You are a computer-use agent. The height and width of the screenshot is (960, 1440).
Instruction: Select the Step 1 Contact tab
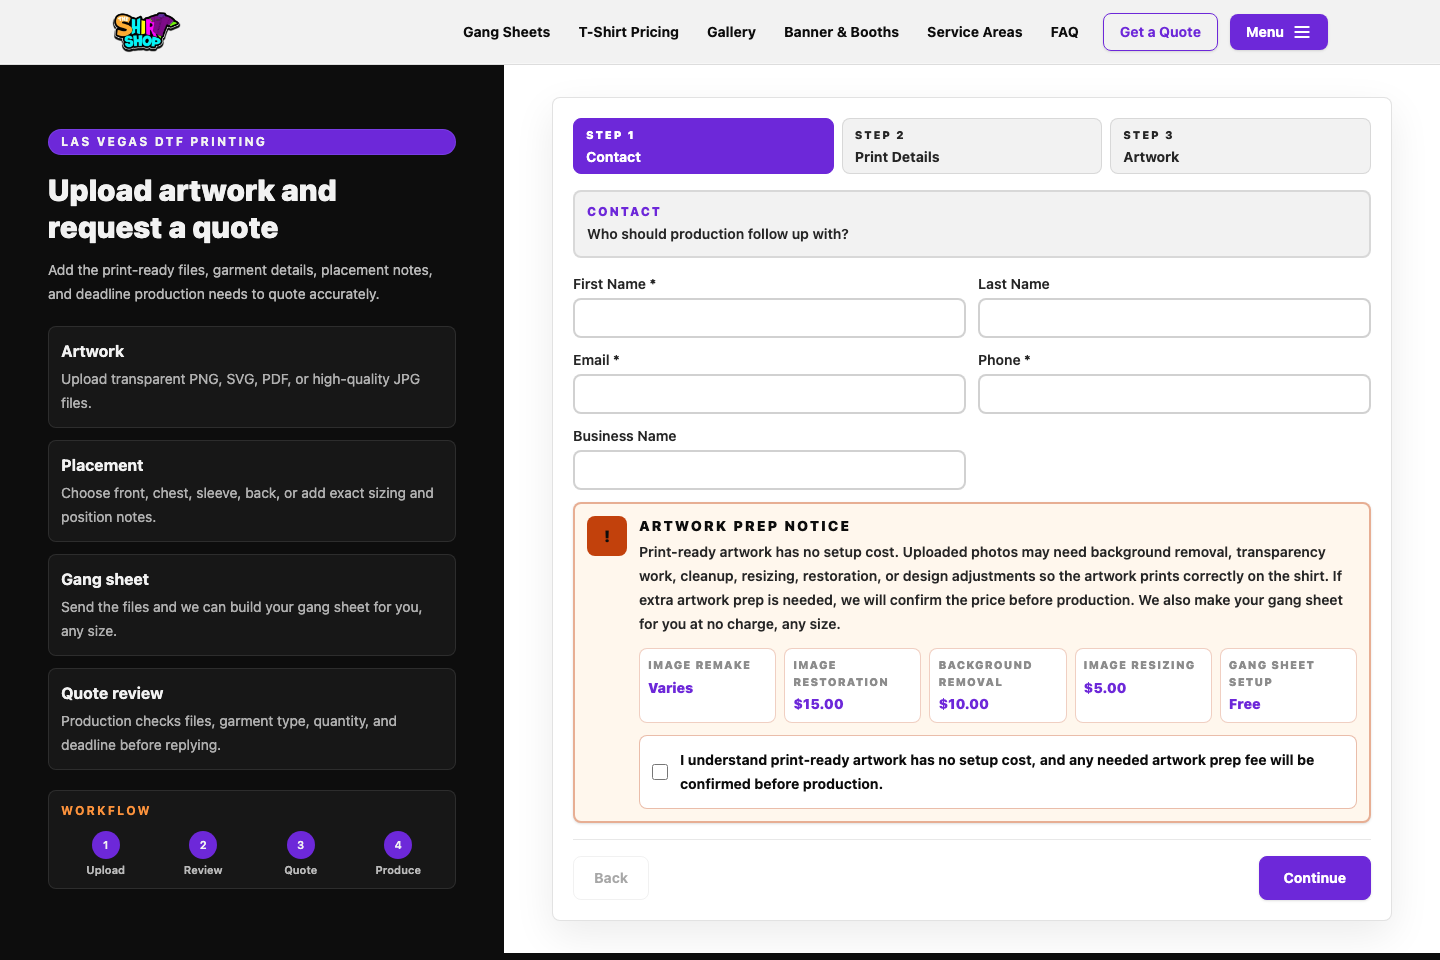point(703,146)
